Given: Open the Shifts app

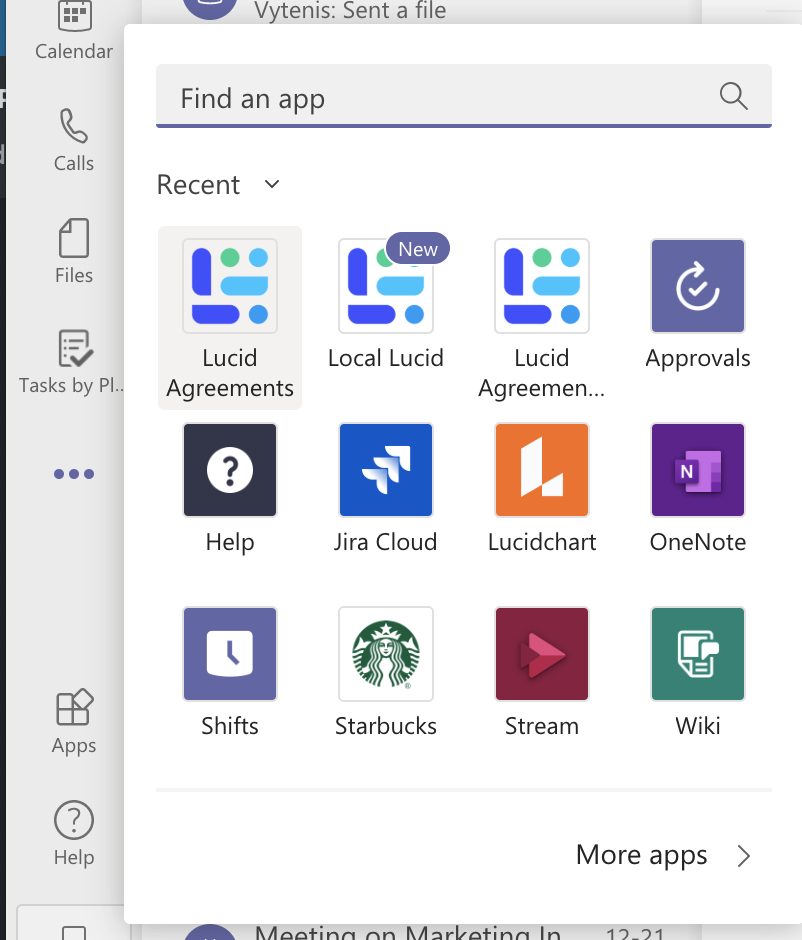Looking at the screenshot, I should (x=230, y=673).
